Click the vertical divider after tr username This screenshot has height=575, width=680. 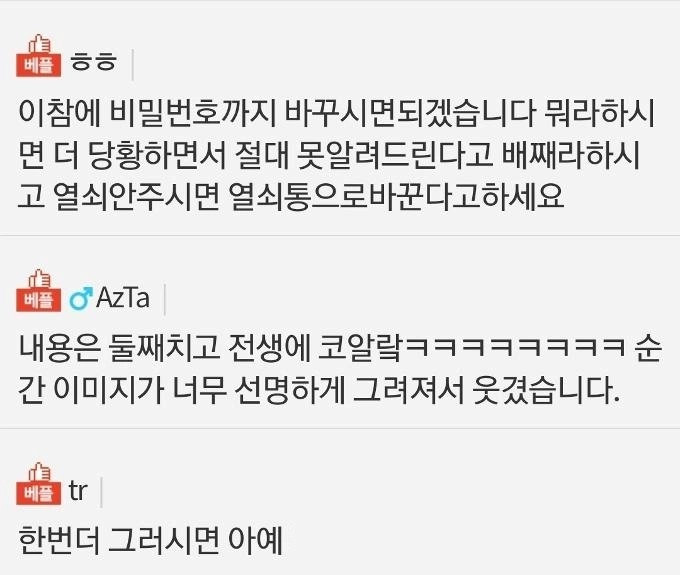101,493
